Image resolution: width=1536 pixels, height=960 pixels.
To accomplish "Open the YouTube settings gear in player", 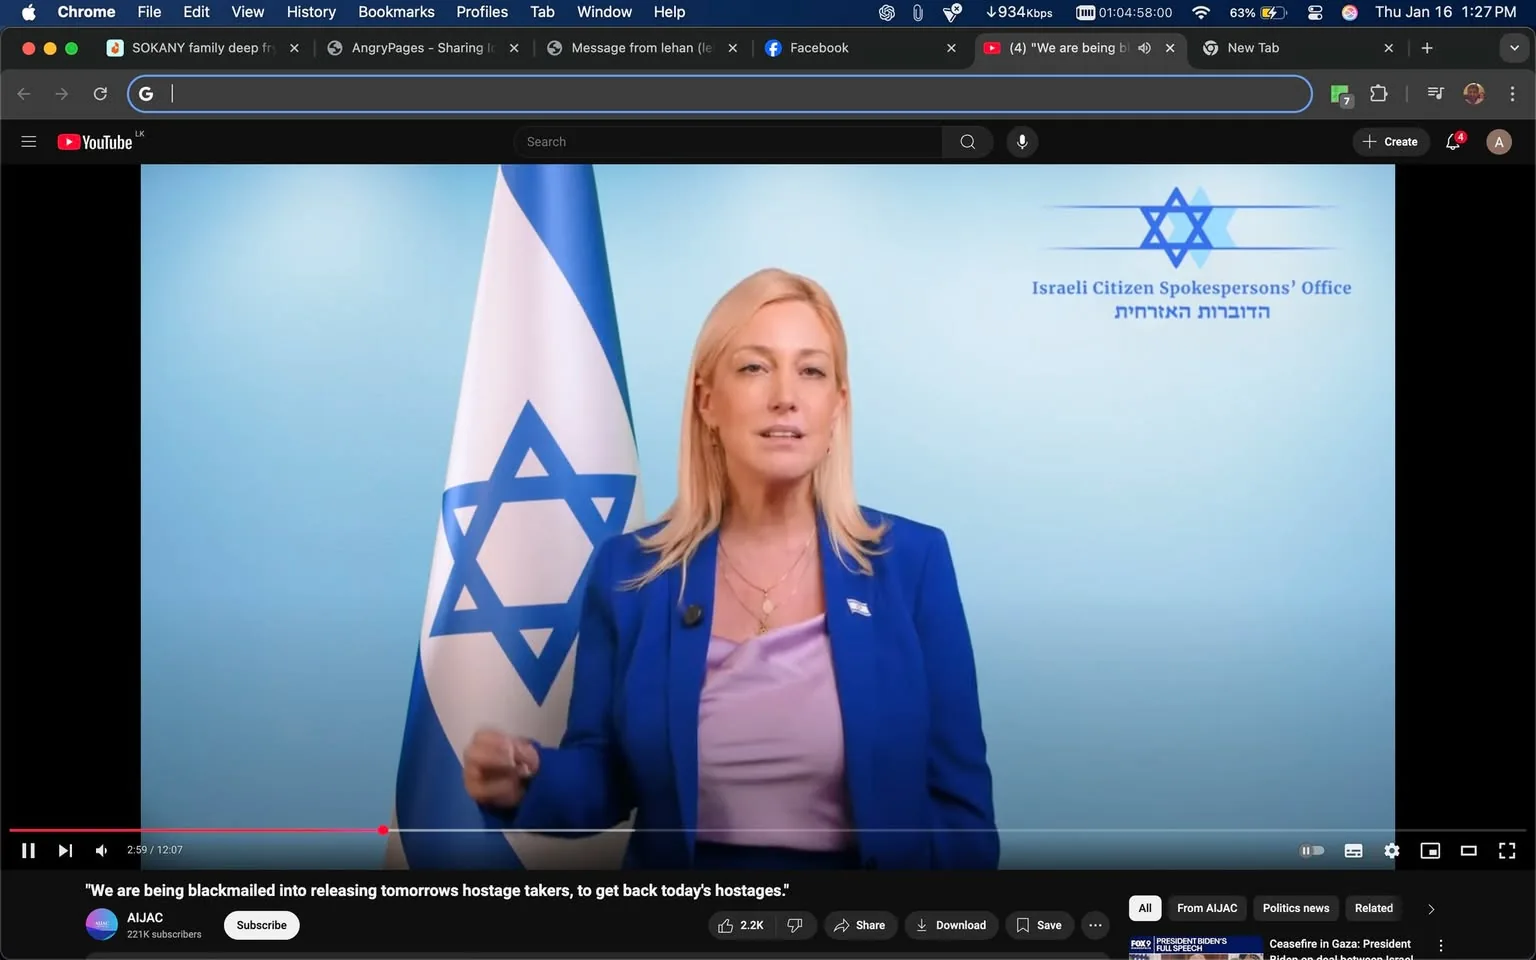I will tap(1391, 850).
